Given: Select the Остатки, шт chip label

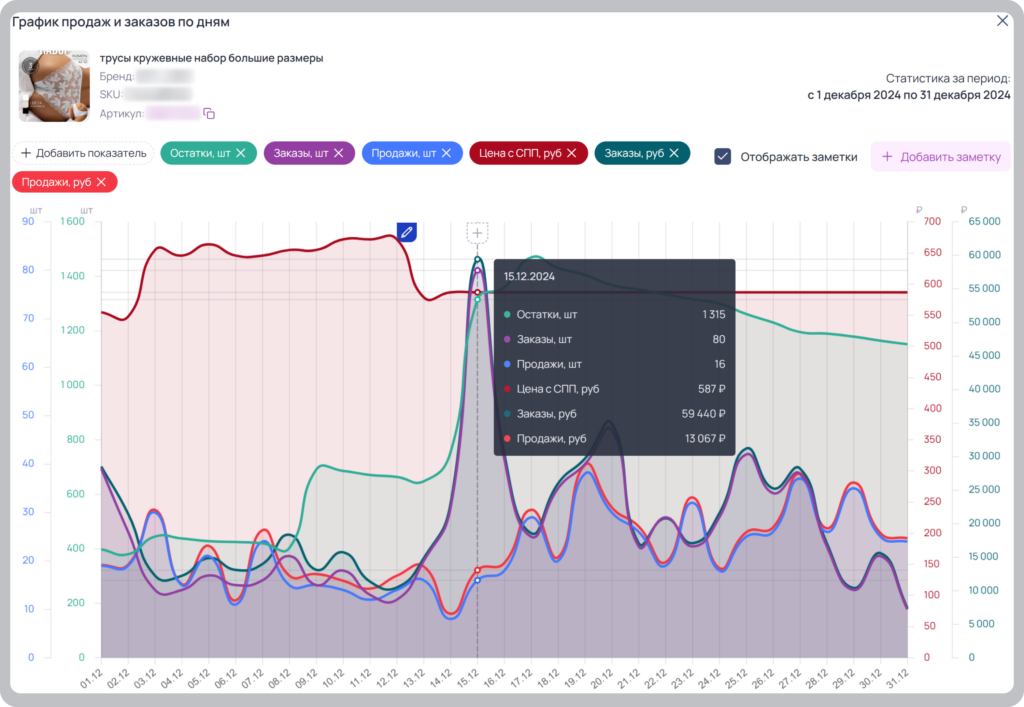Looking at the screenshot, I should click(200, 153).
